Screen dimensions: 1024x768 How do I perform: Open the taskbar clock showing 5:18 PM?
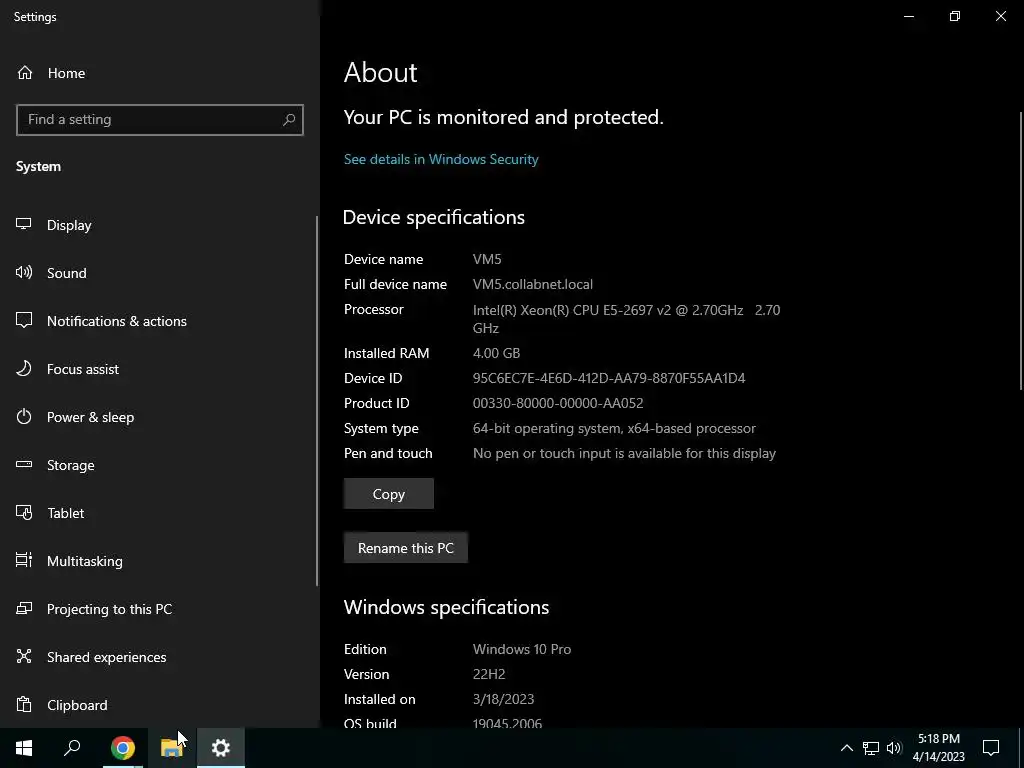[x=938, y=748]
